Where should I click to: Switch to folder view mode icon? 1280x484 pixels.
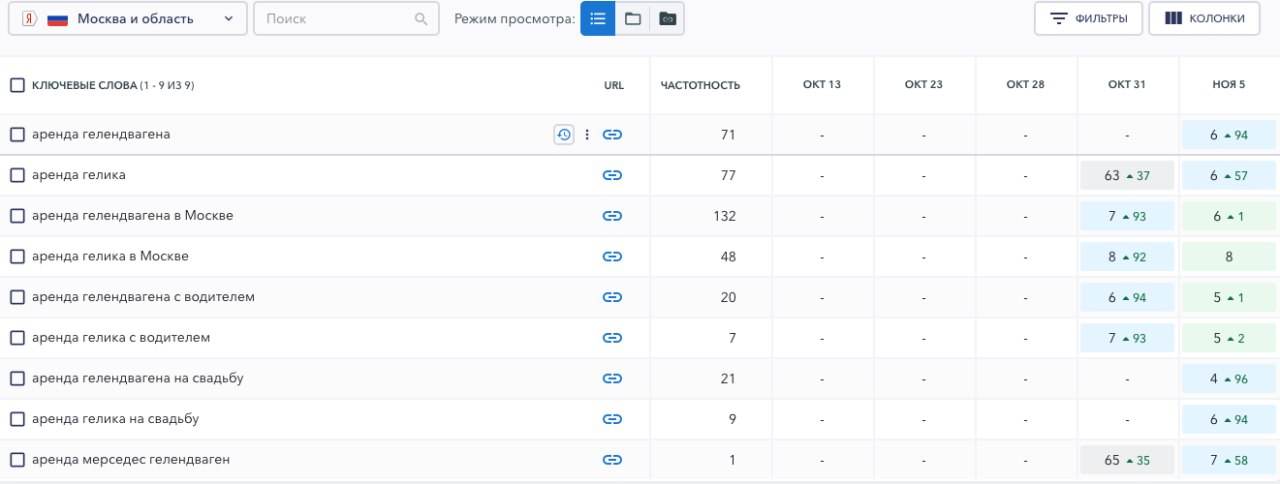(632, 18)
